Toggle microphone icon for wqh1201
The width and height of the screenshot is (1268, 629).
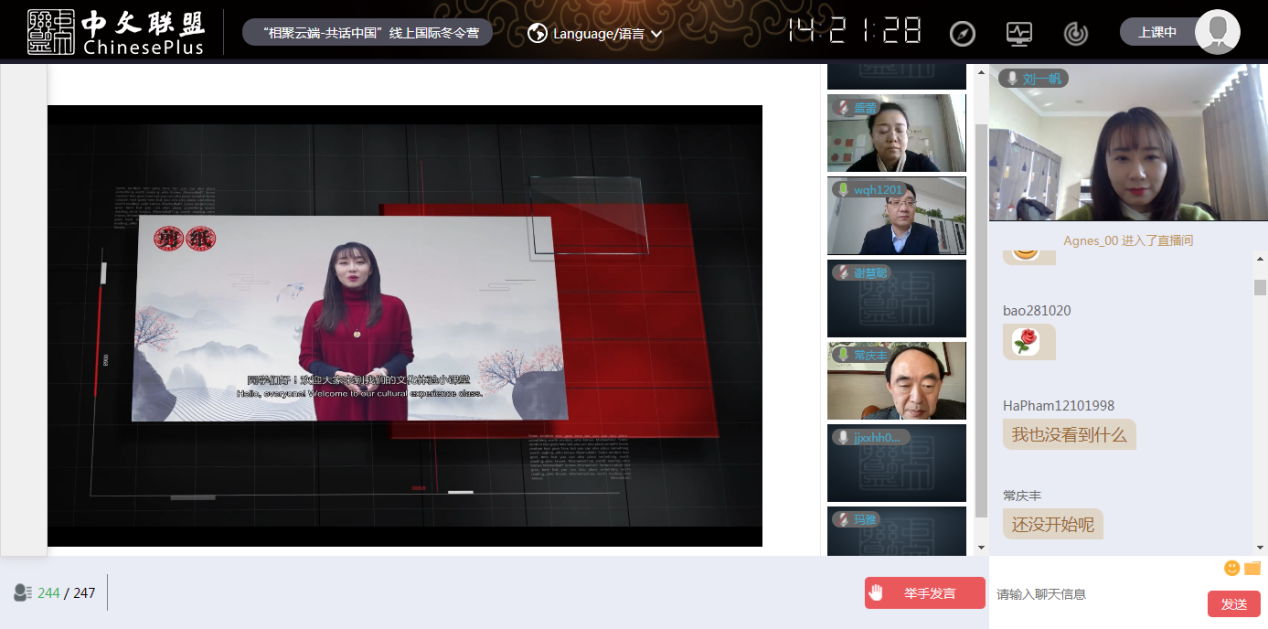tap(843, 190)
